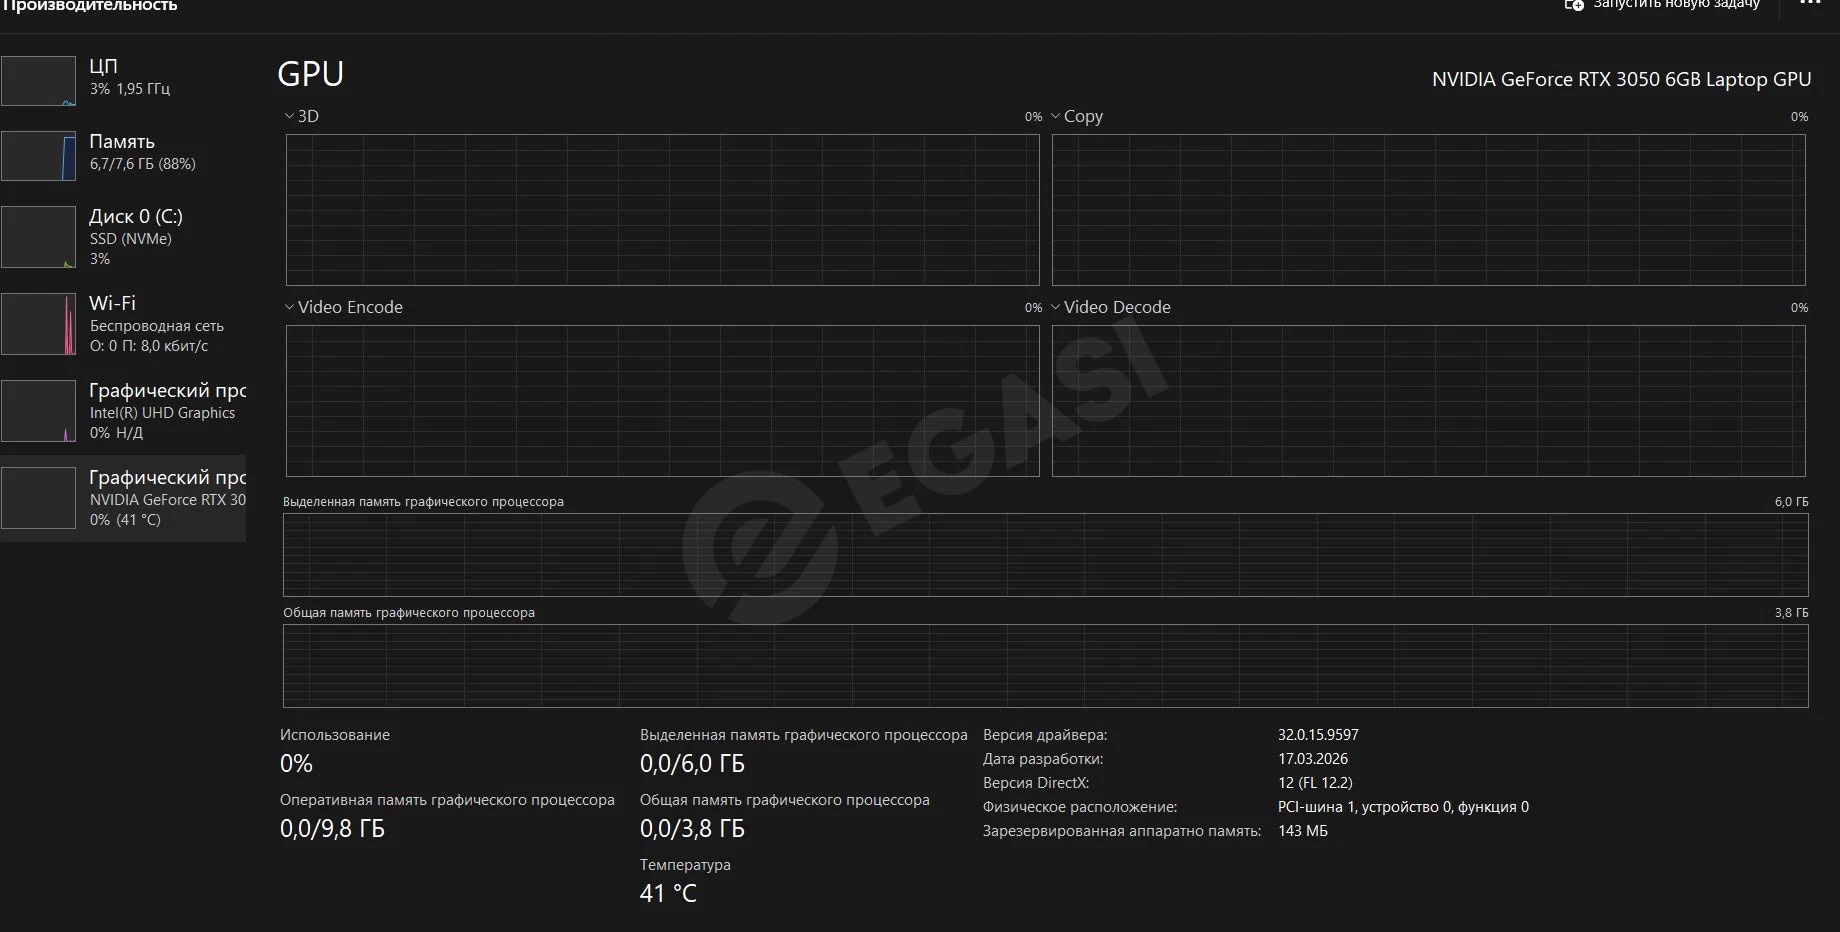
Task: Click the NVIDIA GeForce RTX 3050 6GB Laptop GPU title
Action: (x=1621, y=80)
